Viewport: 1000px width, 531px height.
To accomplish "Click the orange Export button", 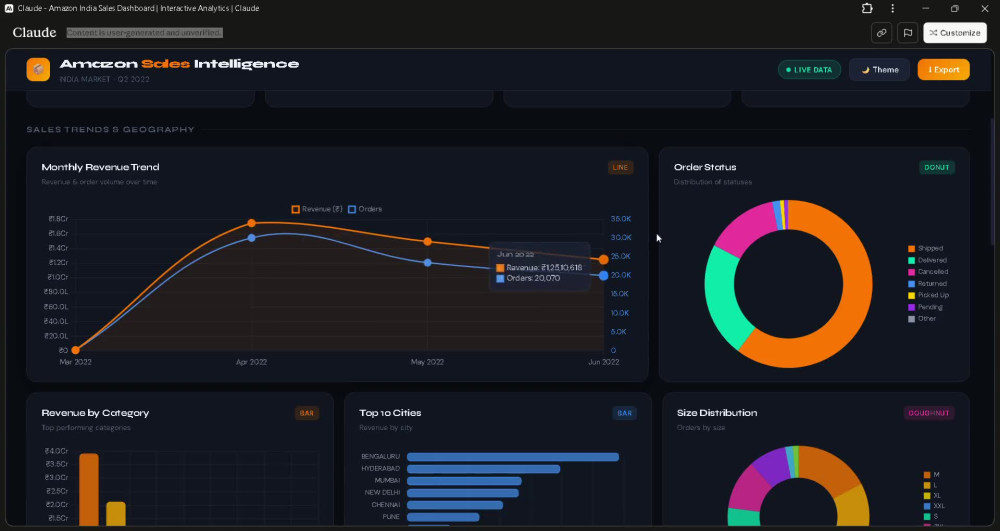I will click(x=943, y=69).
